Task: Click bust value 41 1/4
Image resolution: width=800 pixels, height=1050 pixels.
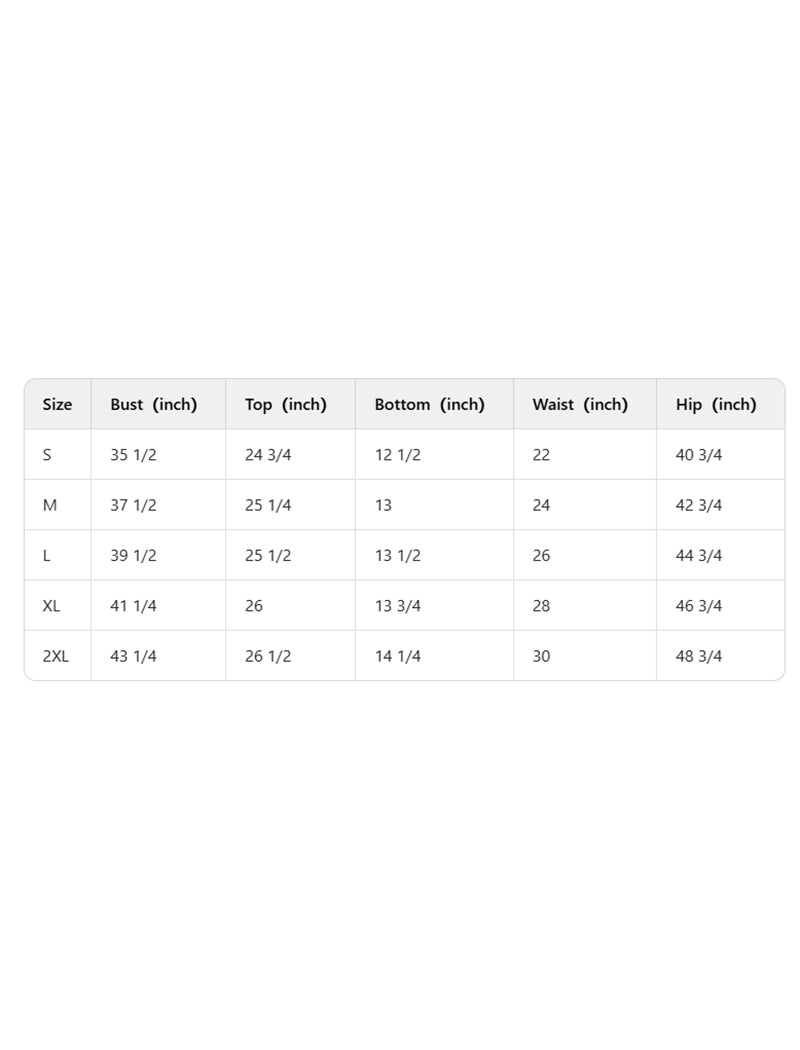Action: 133,606
